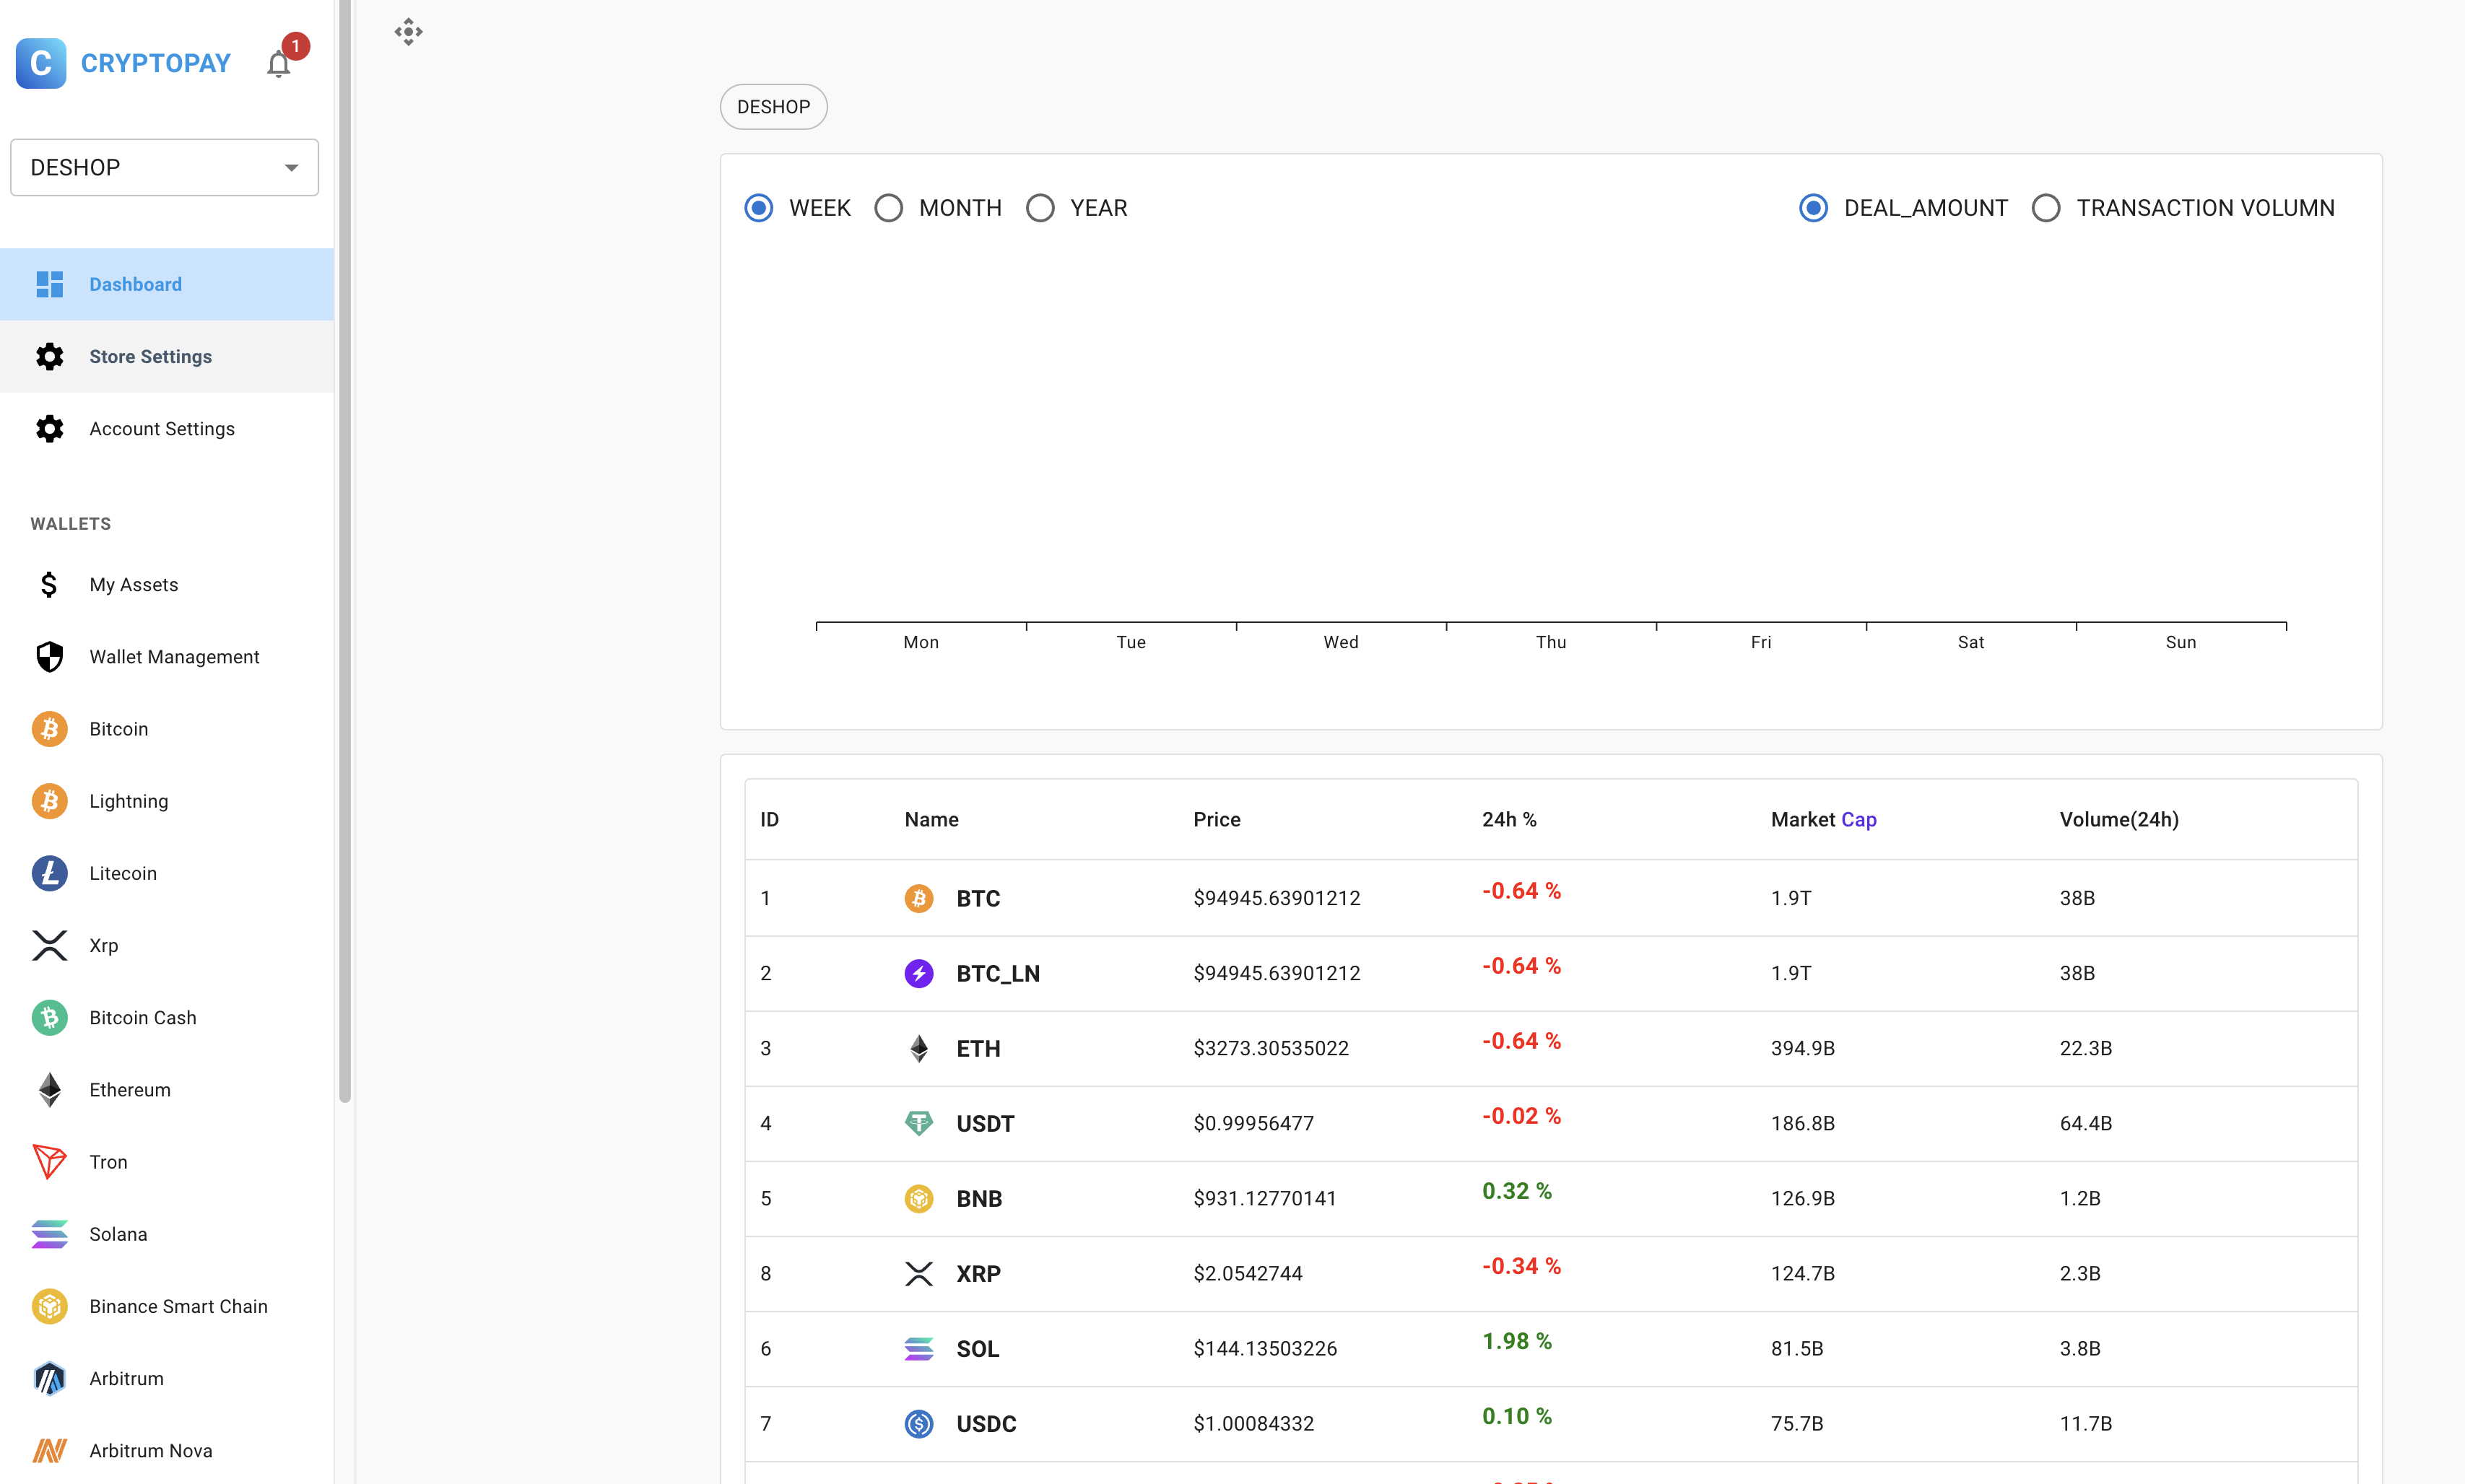Screen dimensions: 2465x1484
Task: Select the TRANSACTION VOLUMN radio button
Action: pyautogui.click(x=2045, y=208)
